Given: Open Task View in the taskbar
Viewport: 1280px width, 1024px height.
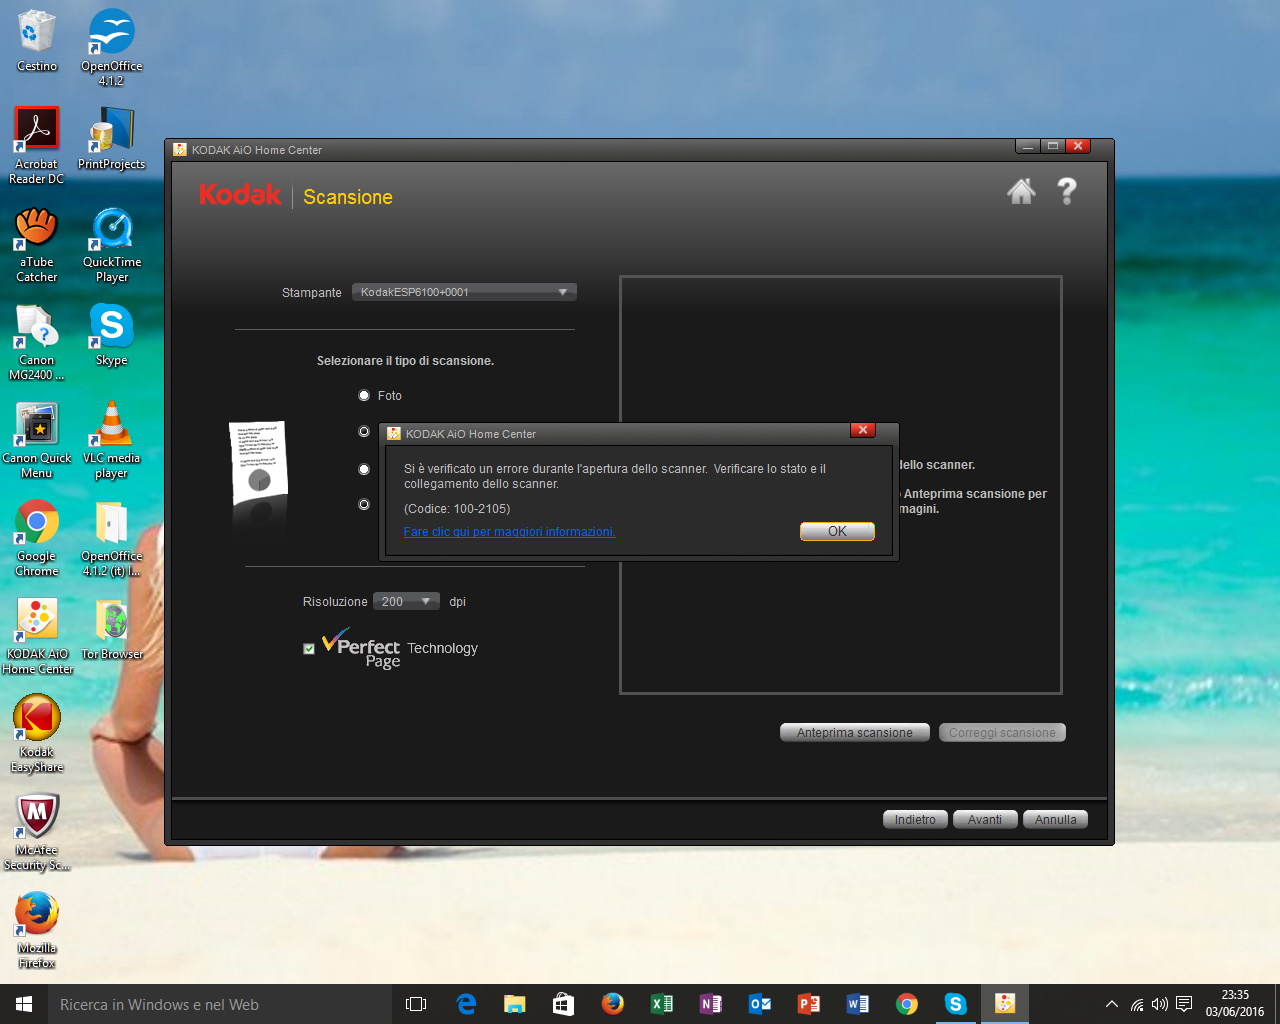Looking at the screenshot, I should point(416,1004).
